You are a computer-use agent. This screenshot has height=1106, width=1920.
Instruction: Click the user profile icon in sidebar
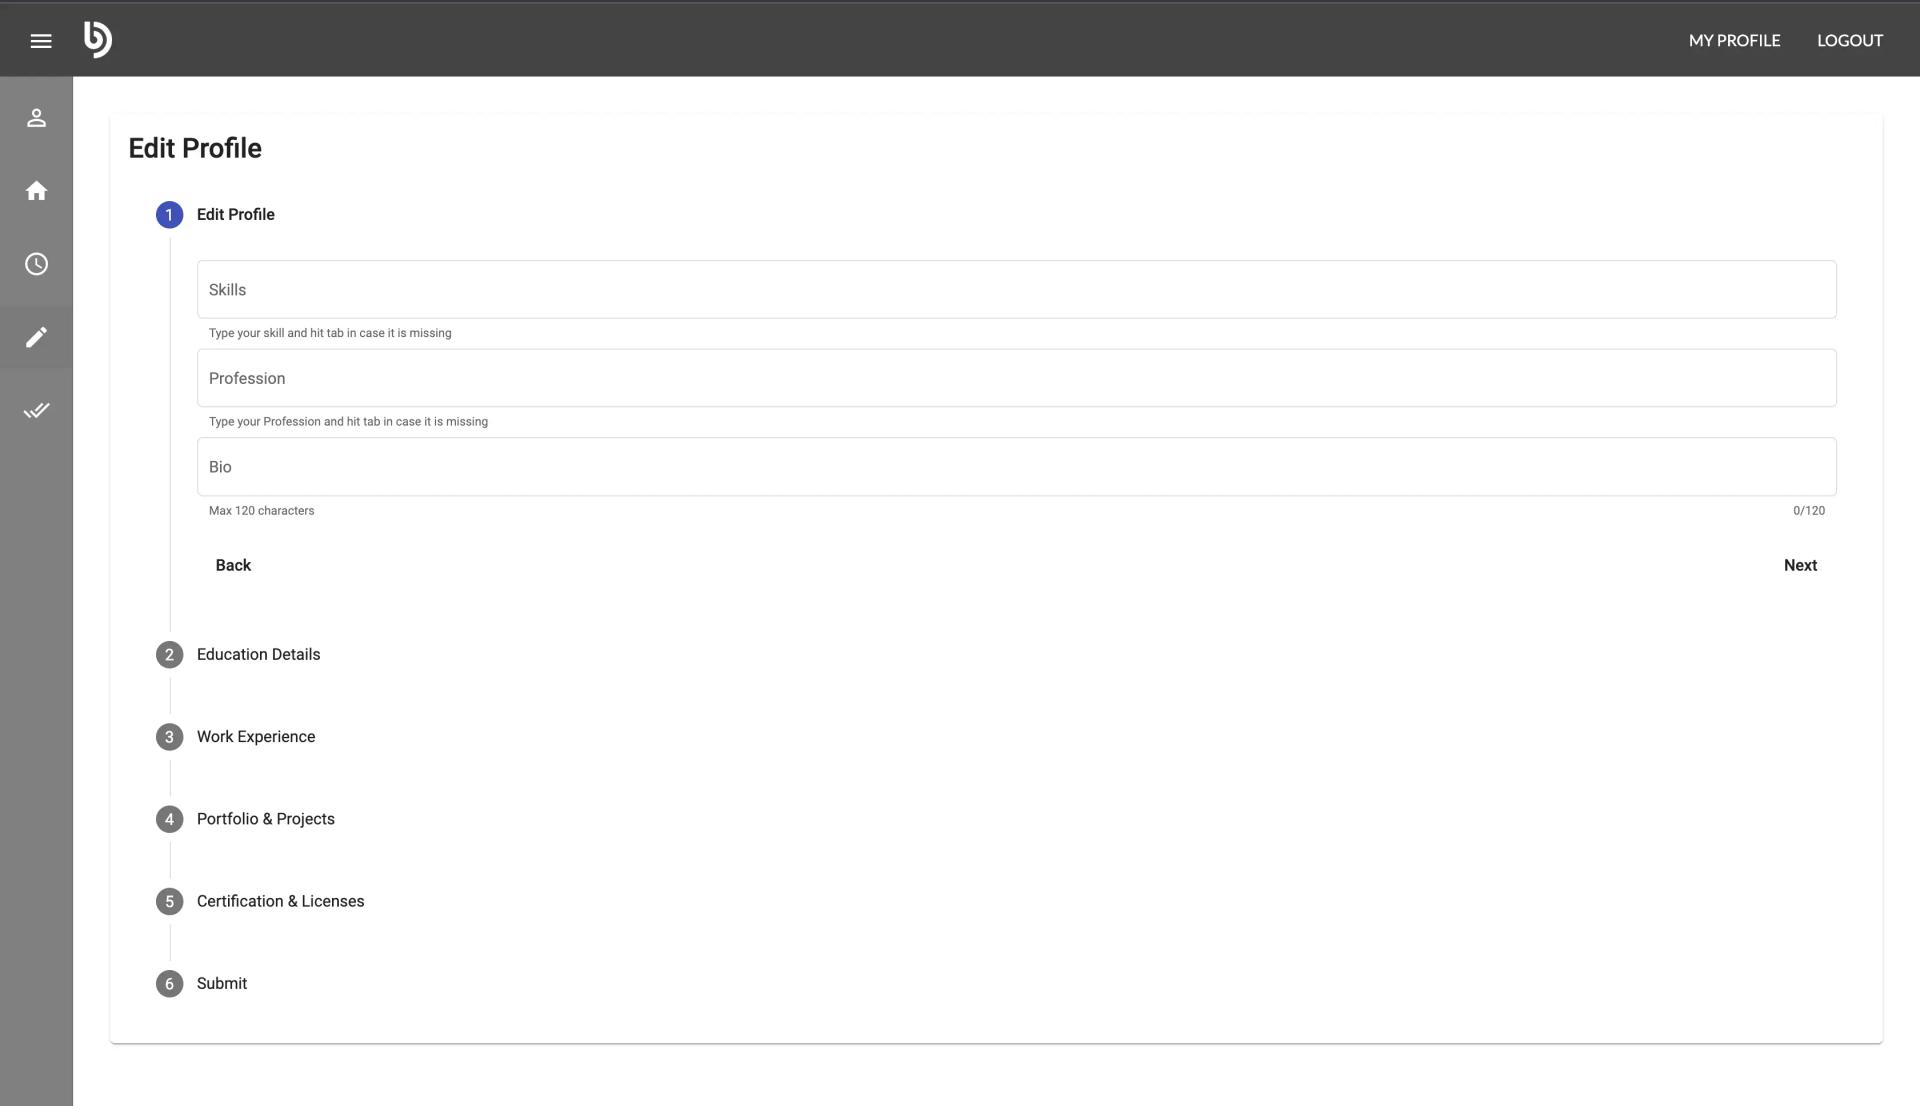coord(36,117)
